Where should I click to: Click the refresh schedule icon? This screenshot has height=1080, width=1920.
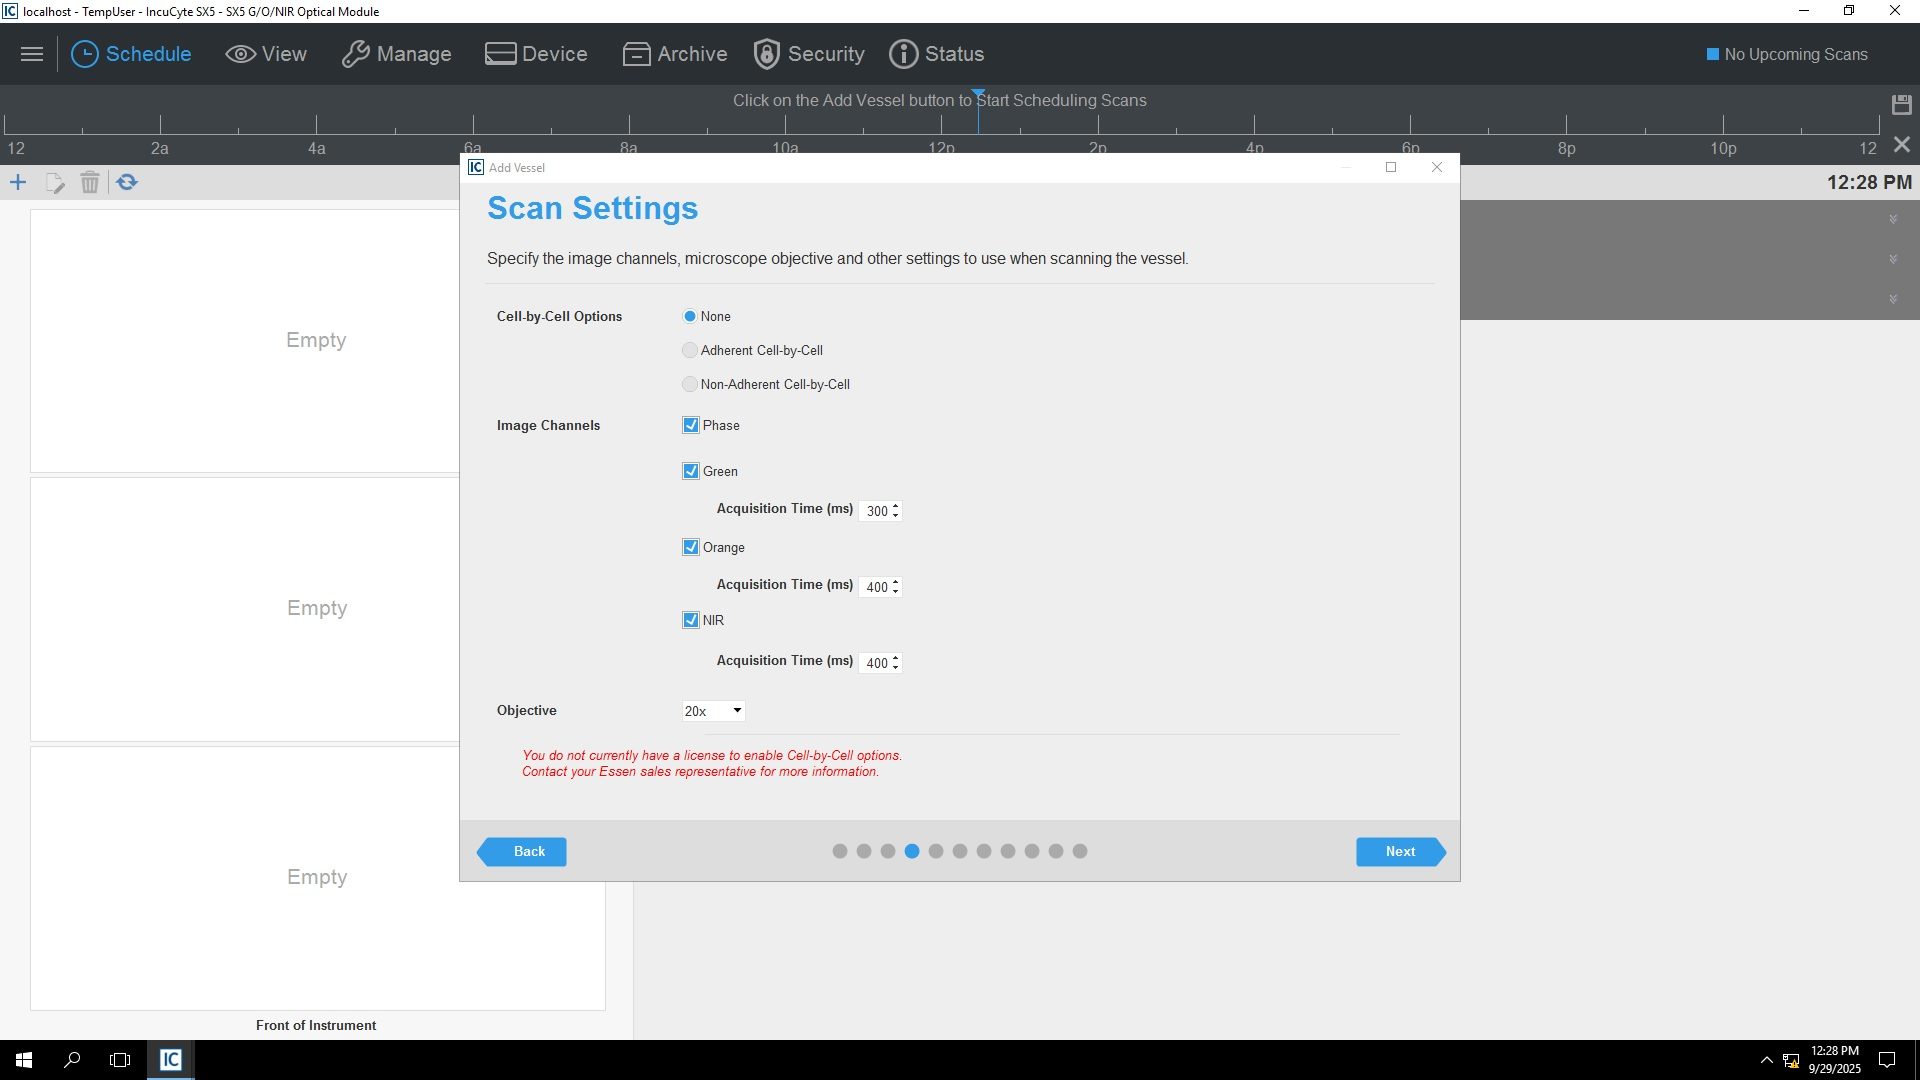point(127,182)
